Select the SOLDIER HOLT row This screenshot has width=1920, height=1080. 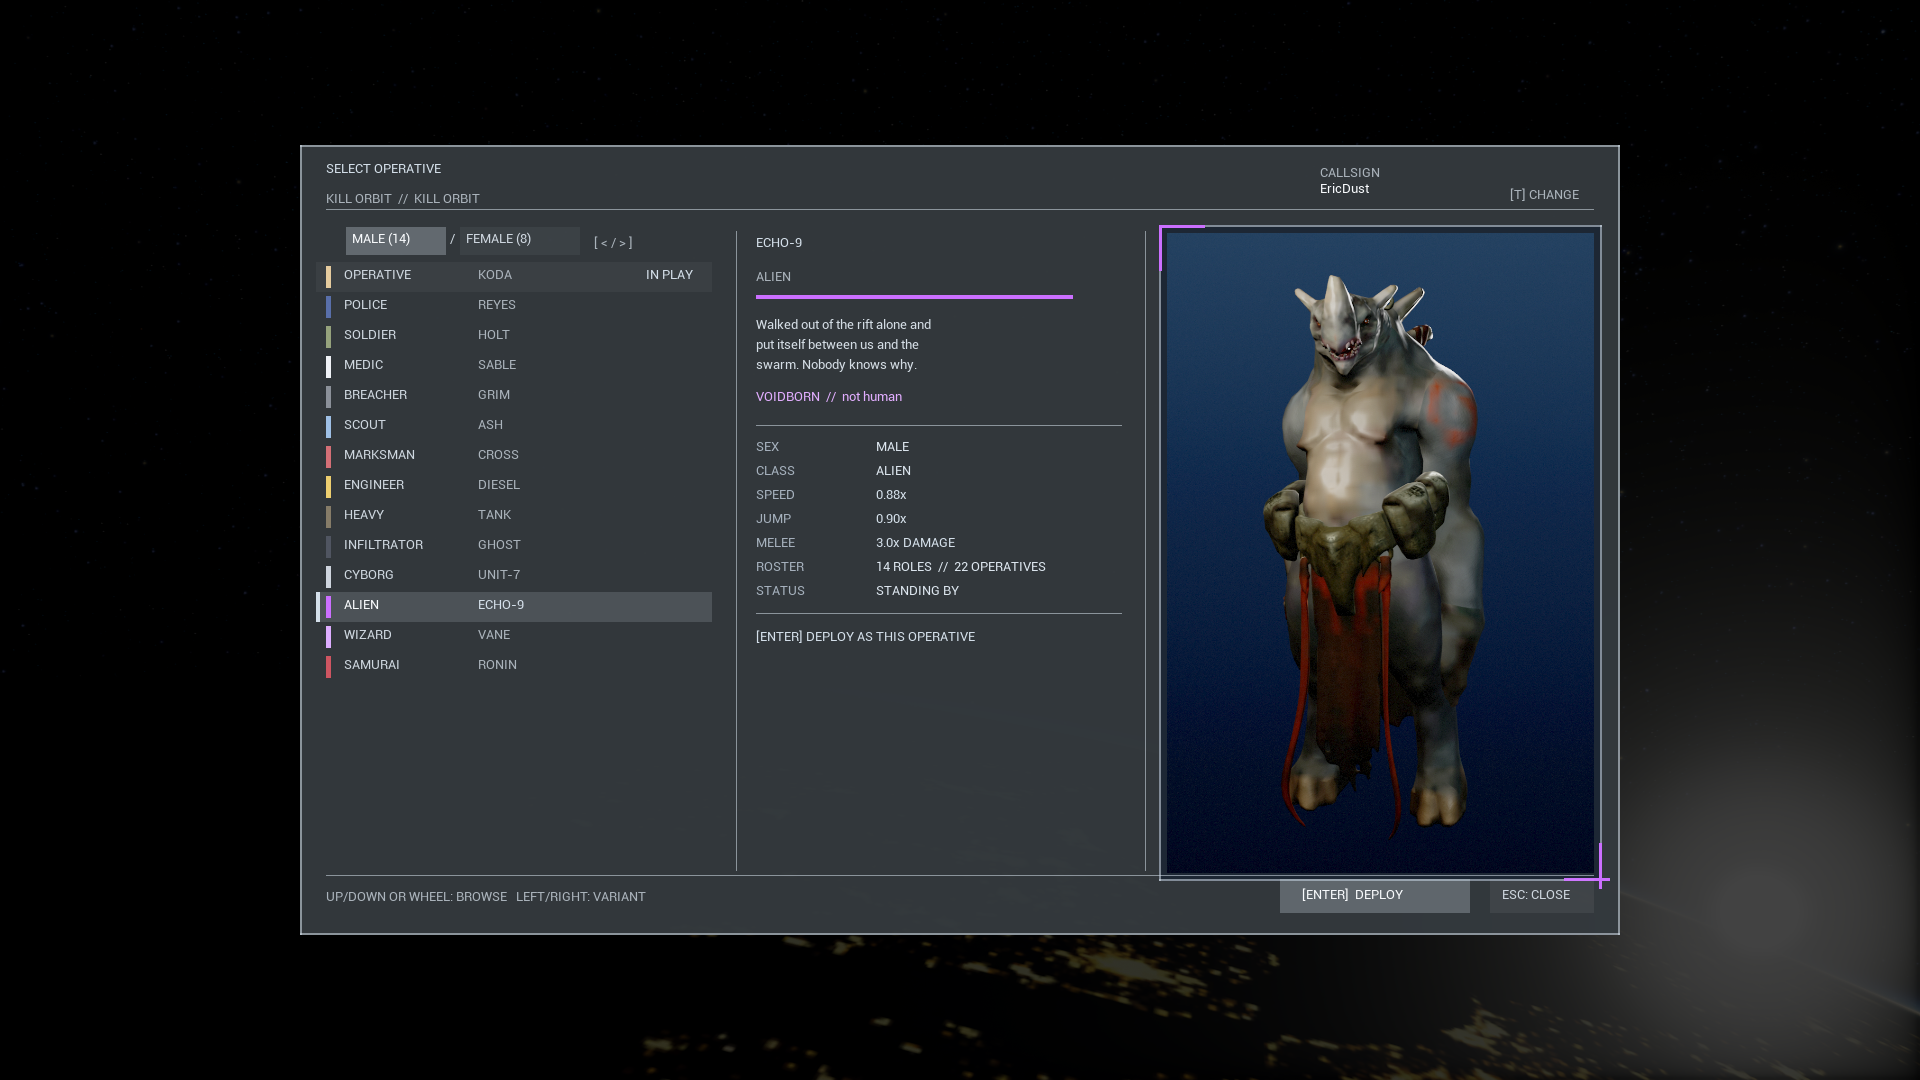[514, 336]
